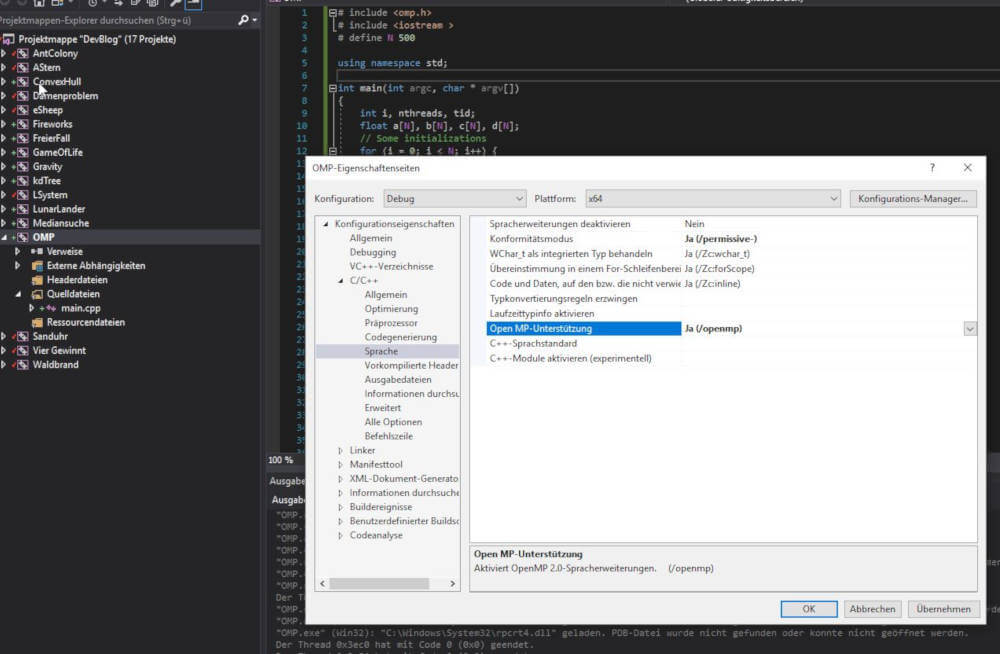Open the Plattform dropdown showing x64
Image resolution: width=1000 pixels, height=654 pixels.
point(714,199)
